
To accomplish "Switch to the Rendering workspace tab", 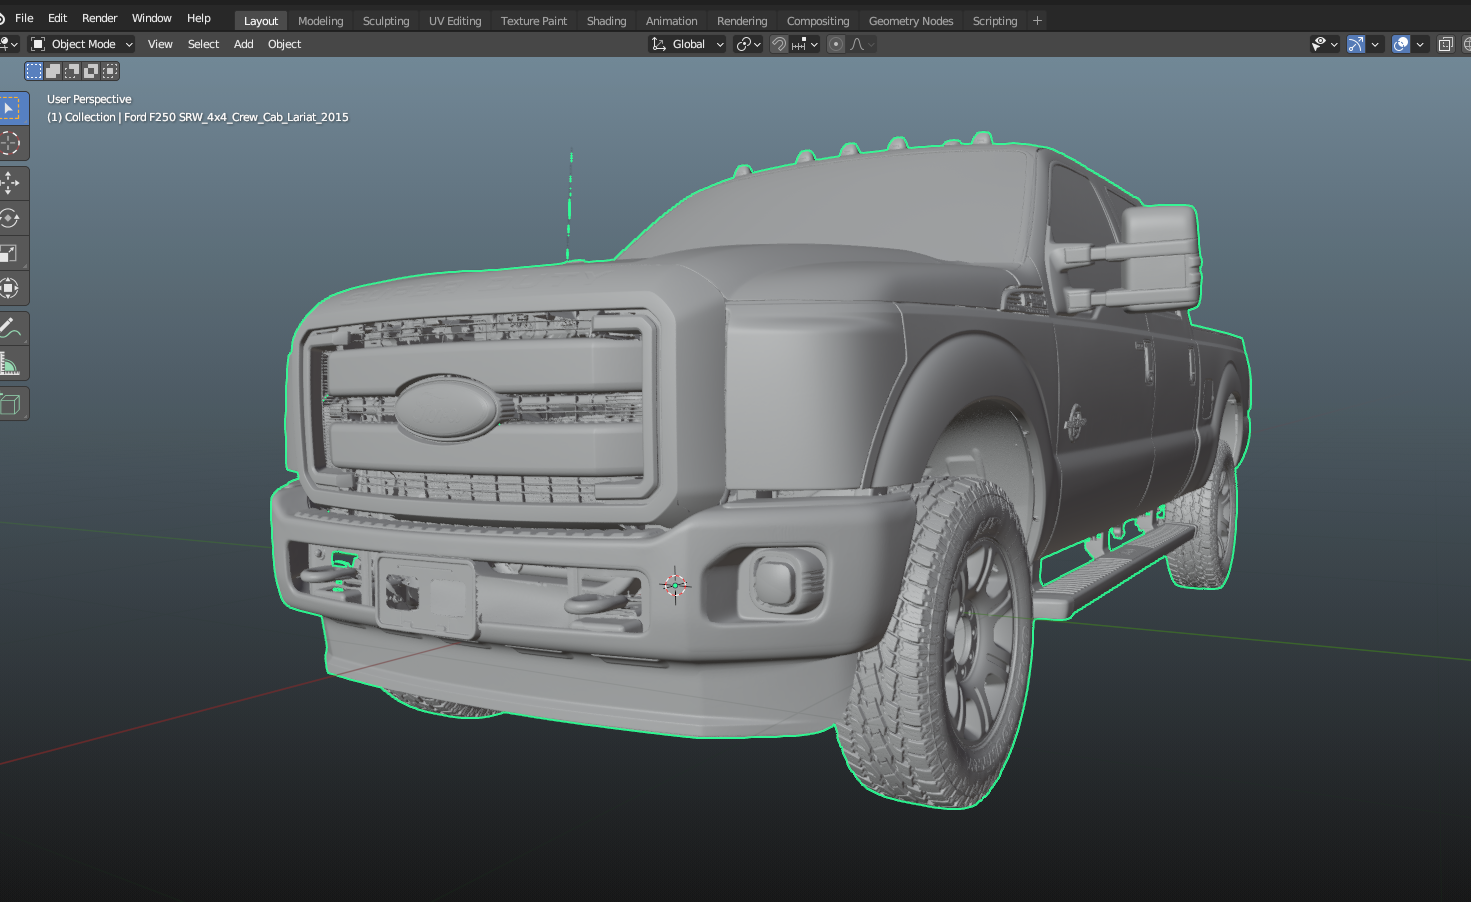I will point(742,21).
